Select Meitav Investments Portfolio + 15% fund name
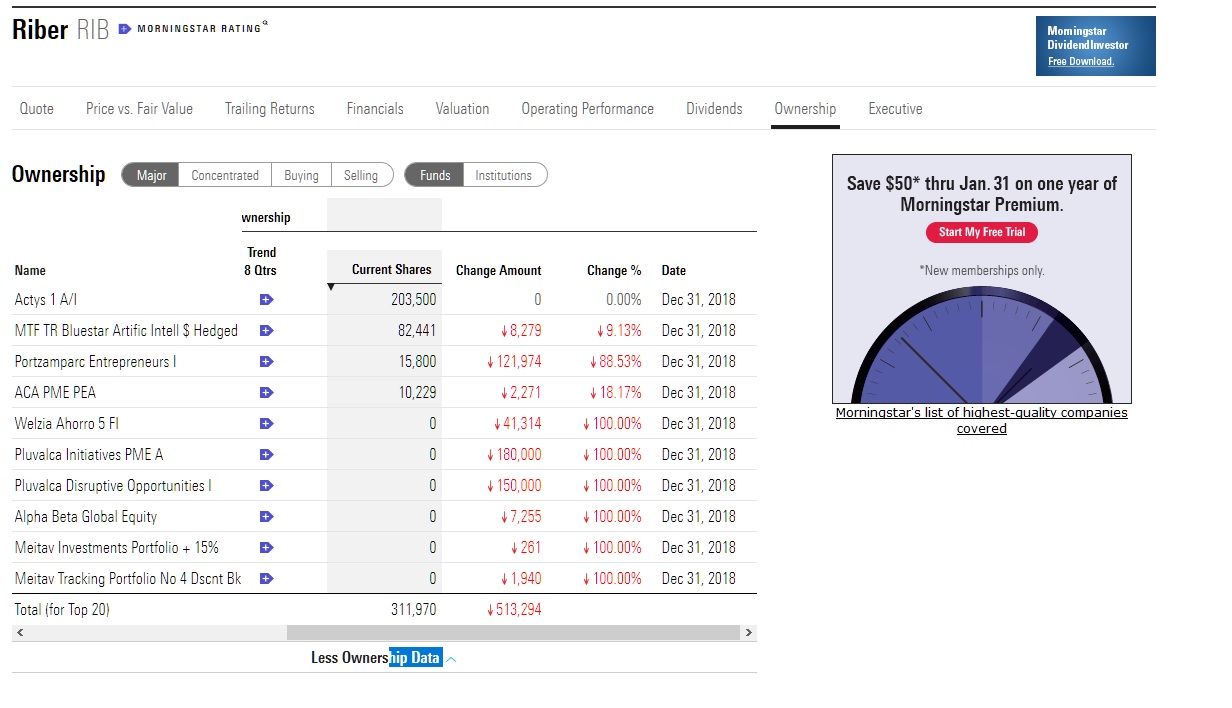This screenshot has width=1232, height=708. [x=117, y=547]
